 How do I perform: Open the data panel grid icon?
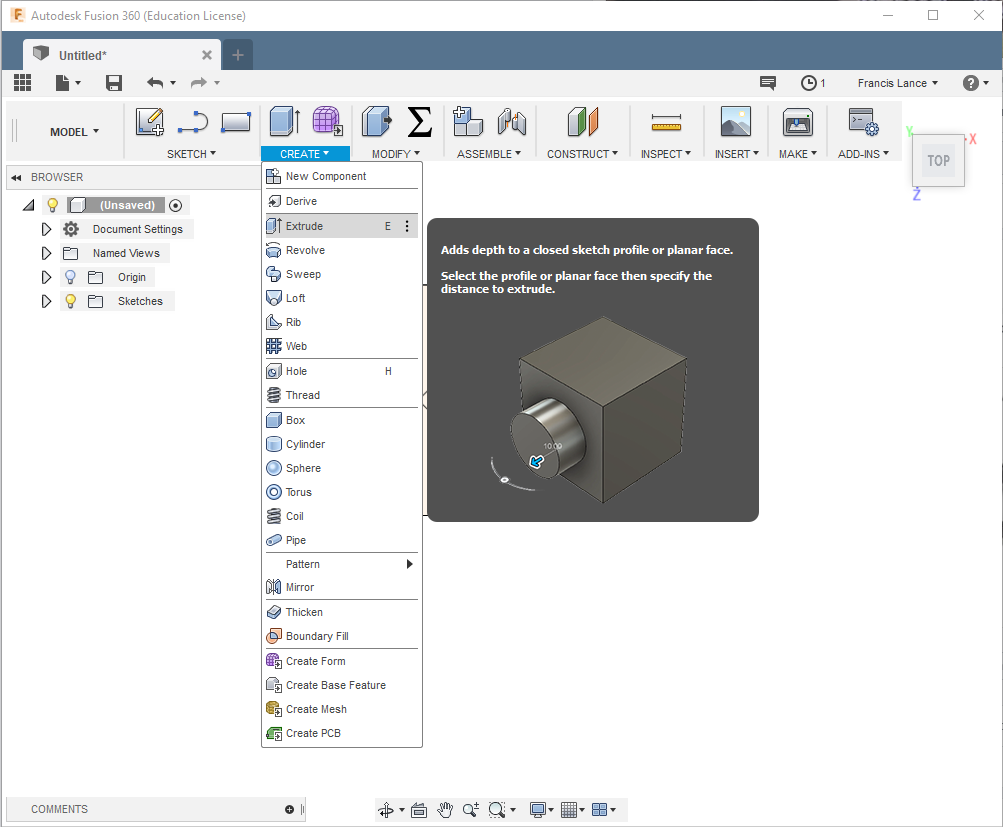pyautogui.click(x=22, y=83)
